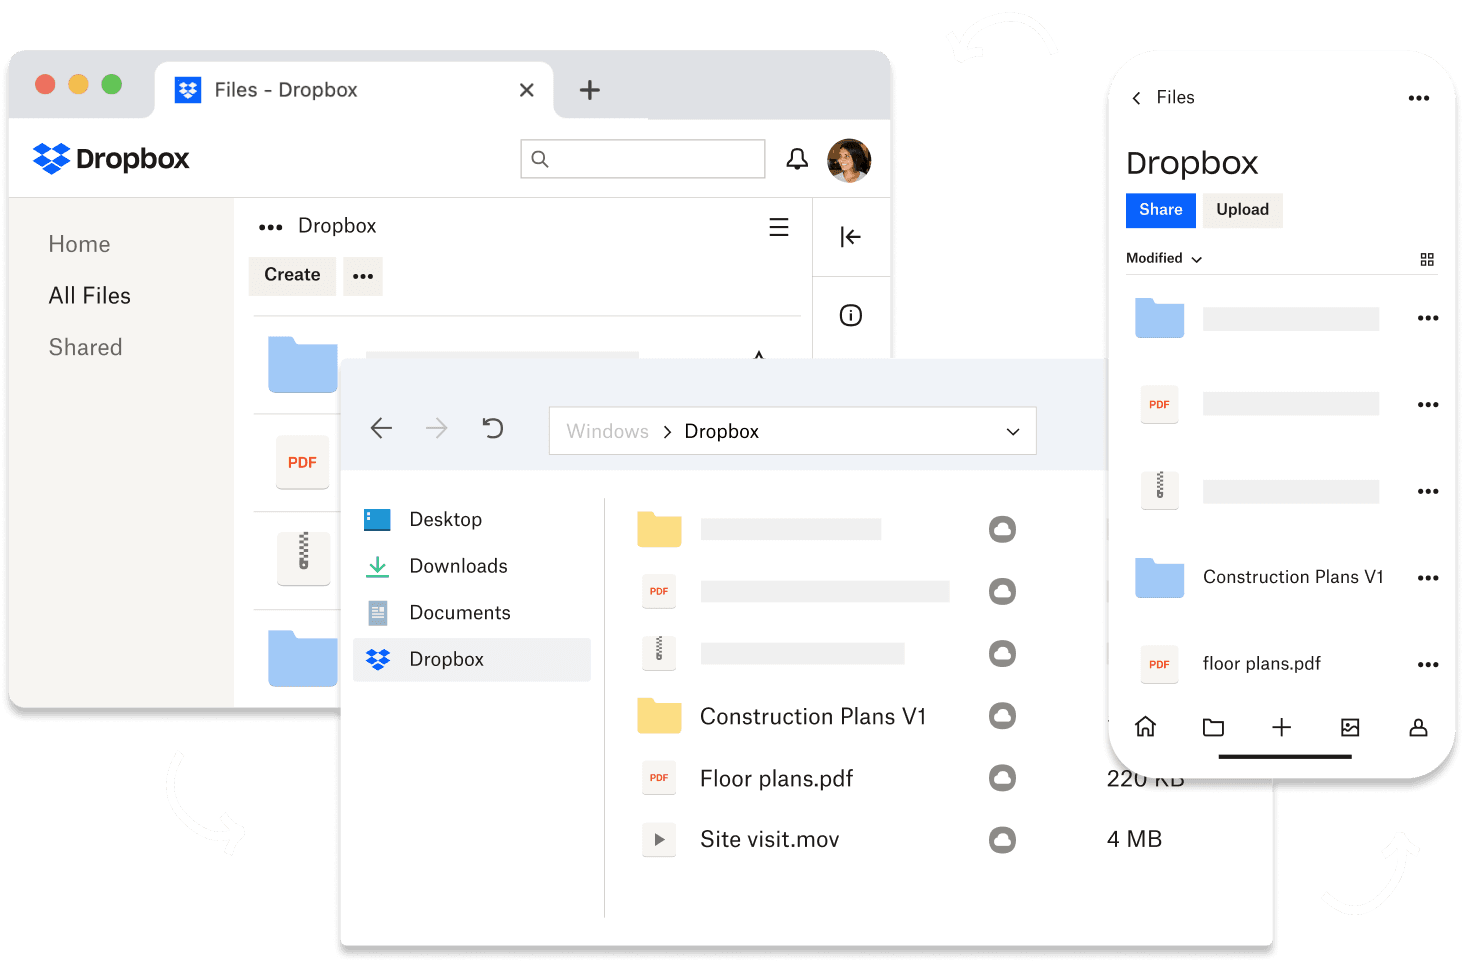1464x962 pixels.
Task: Select All Files in the Dropbox web sidebar
Action: [90, 296]
